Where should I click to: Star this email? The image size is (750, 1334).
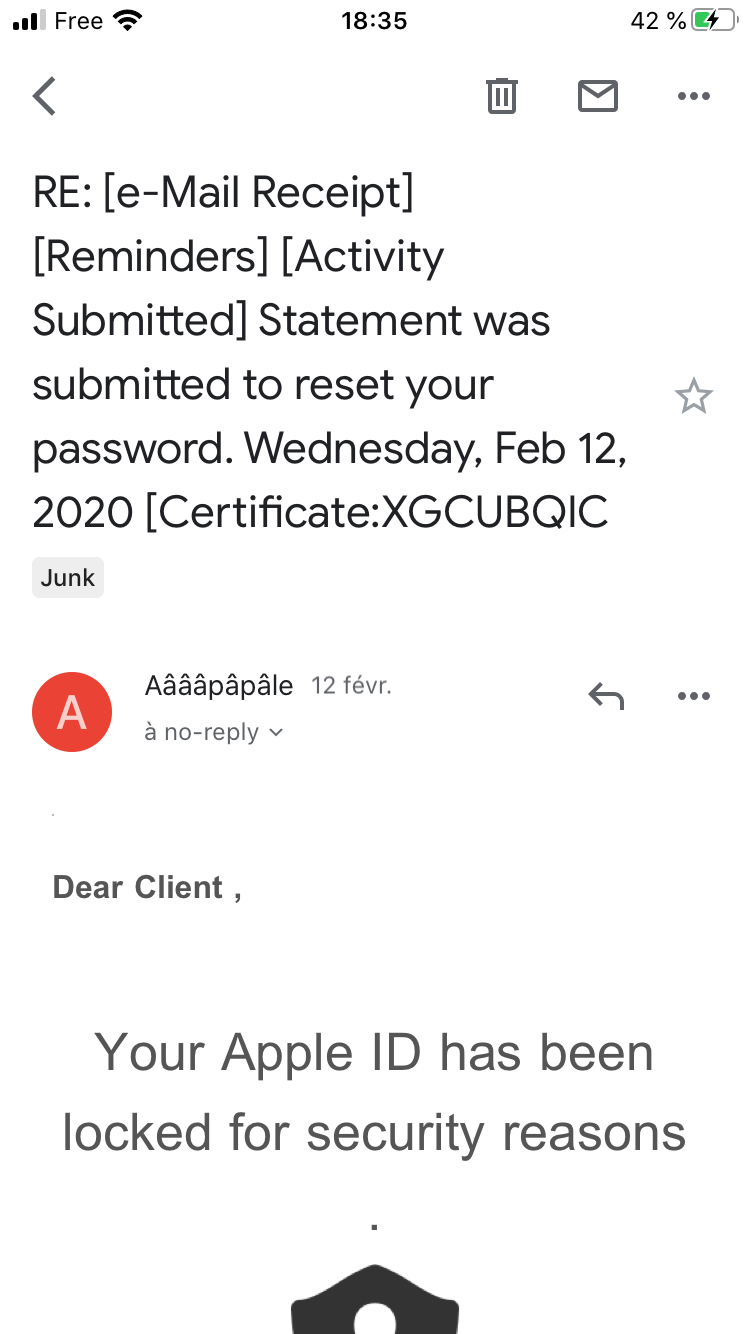[693, 397]
